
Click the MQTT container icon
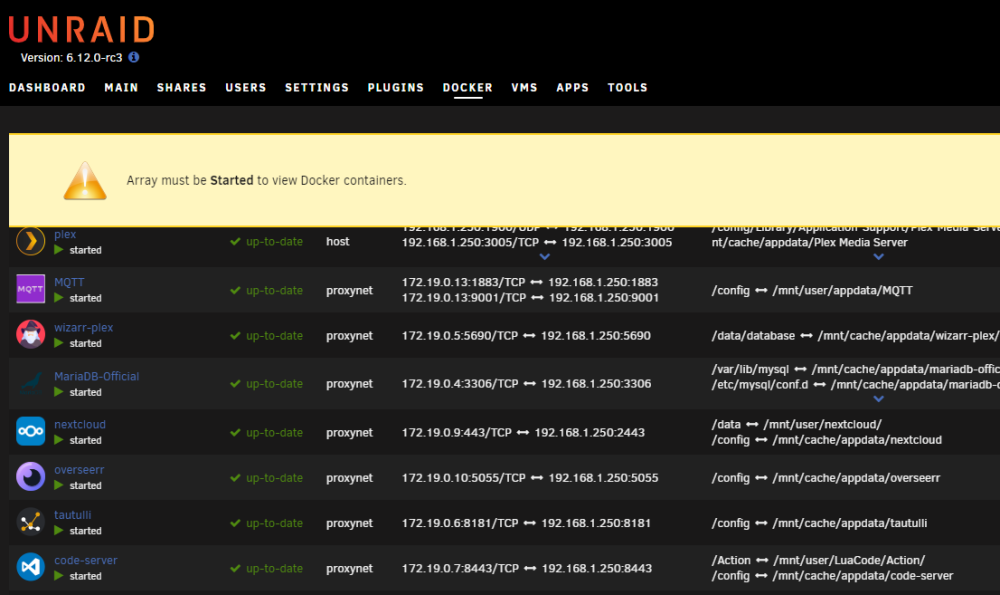(x=31, y=289)
